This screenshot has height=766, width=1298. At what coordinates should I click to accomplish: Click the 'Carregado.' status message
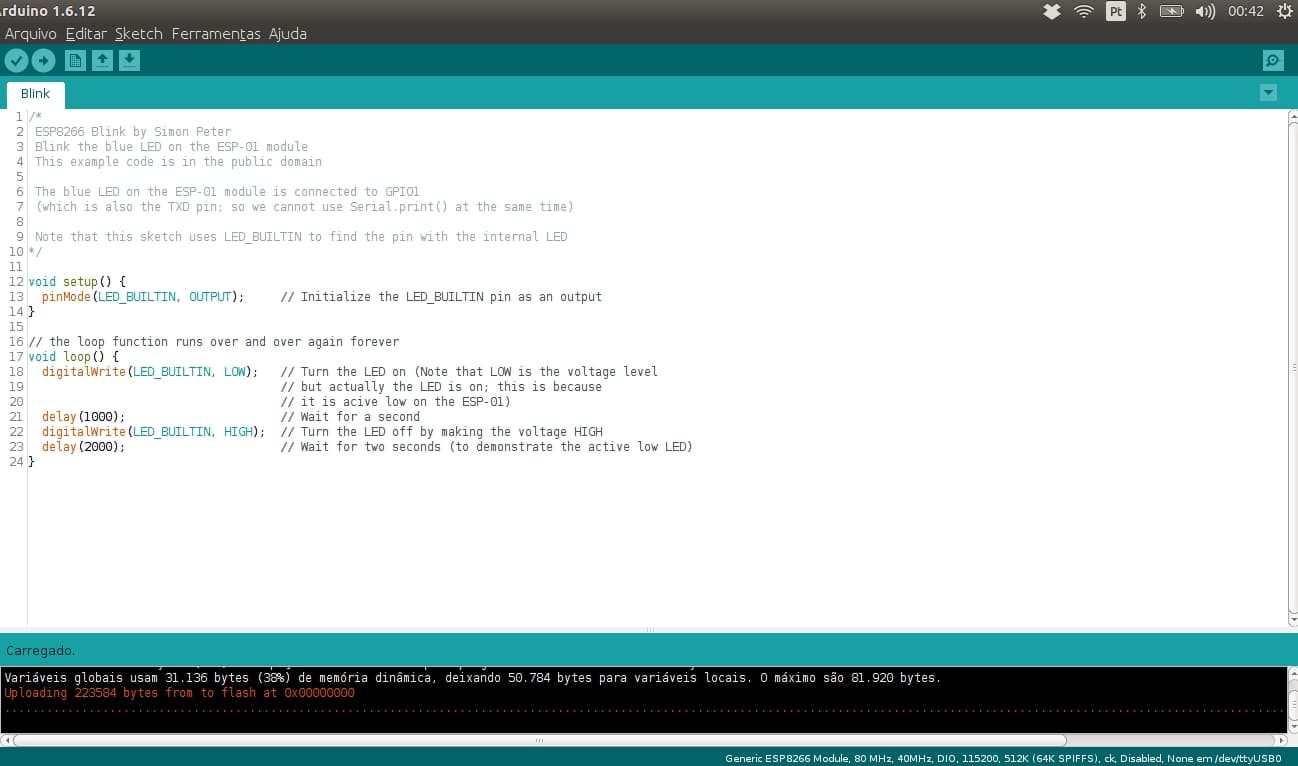point(40,651)
